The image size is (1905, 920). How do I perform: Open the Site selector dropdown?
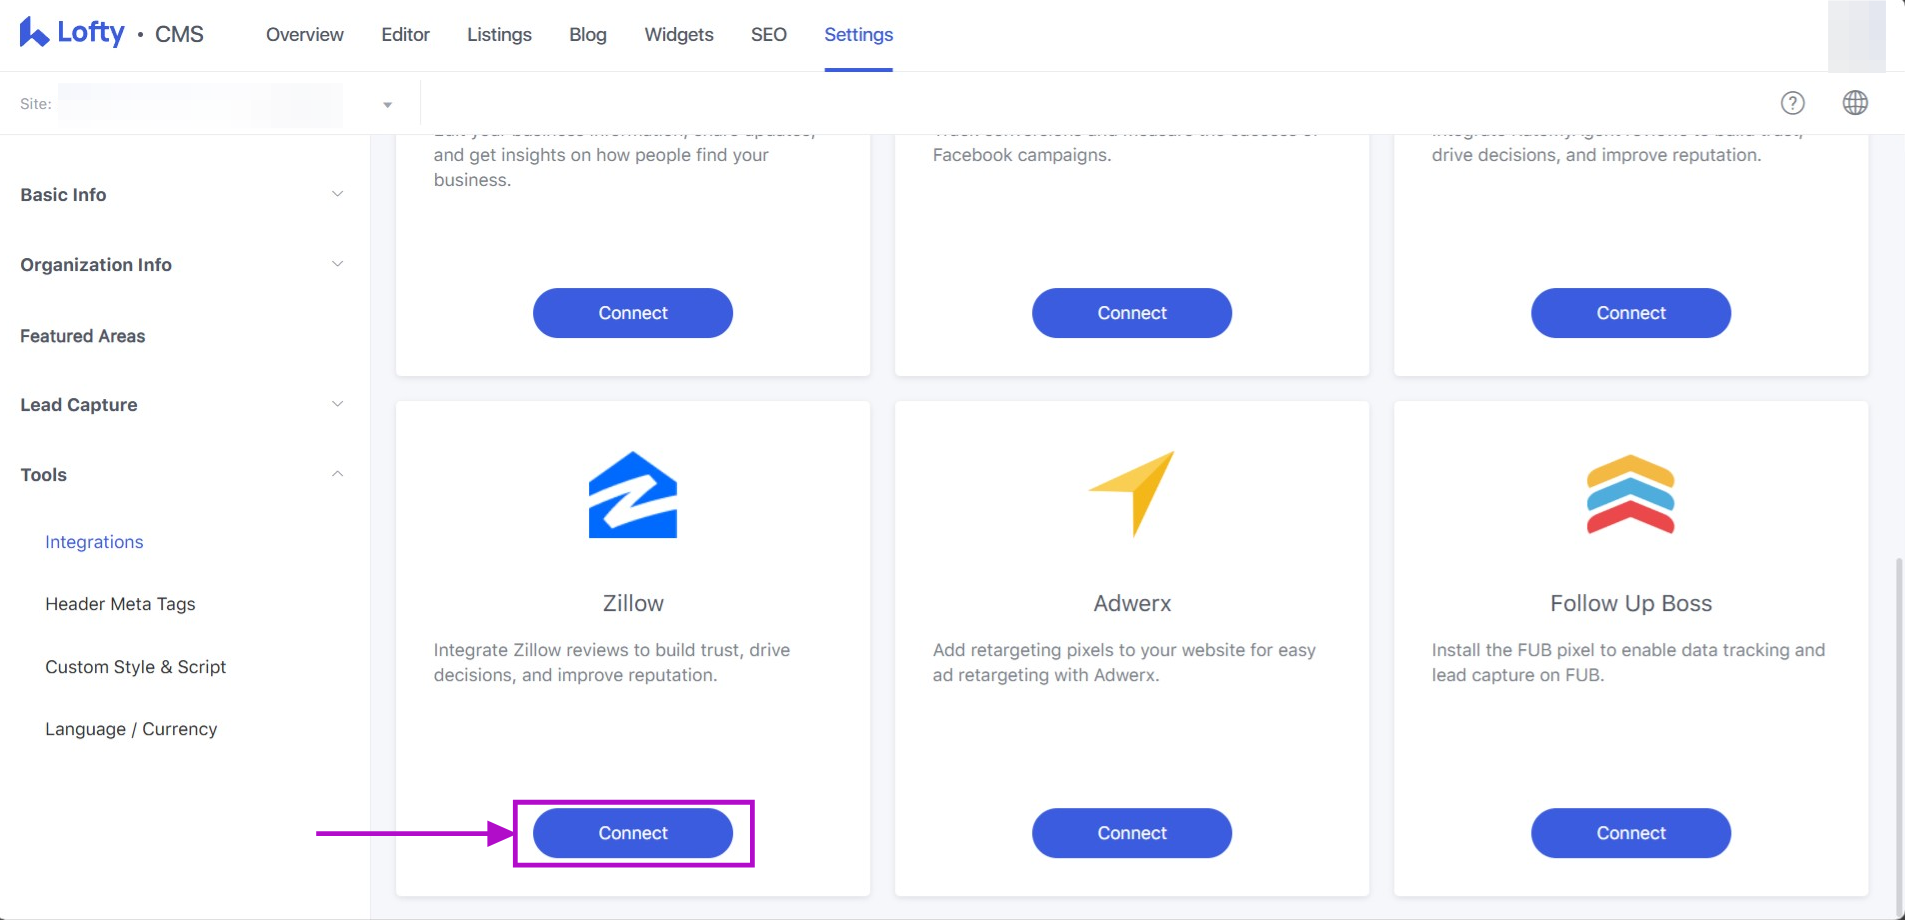tap(387, 104)
